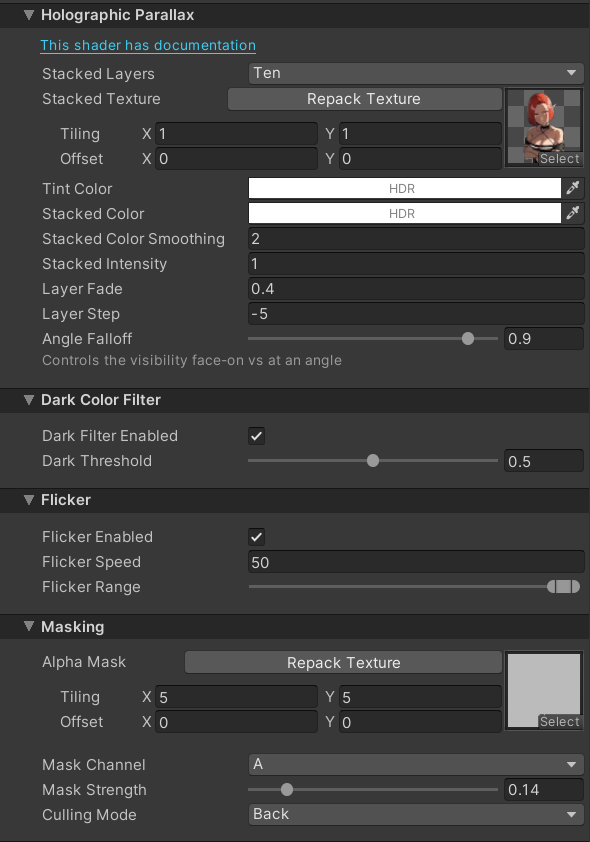Open the Mask Channel dropdown
The width and height of the screenshot is (590, 842).
(x=415, y=764)
